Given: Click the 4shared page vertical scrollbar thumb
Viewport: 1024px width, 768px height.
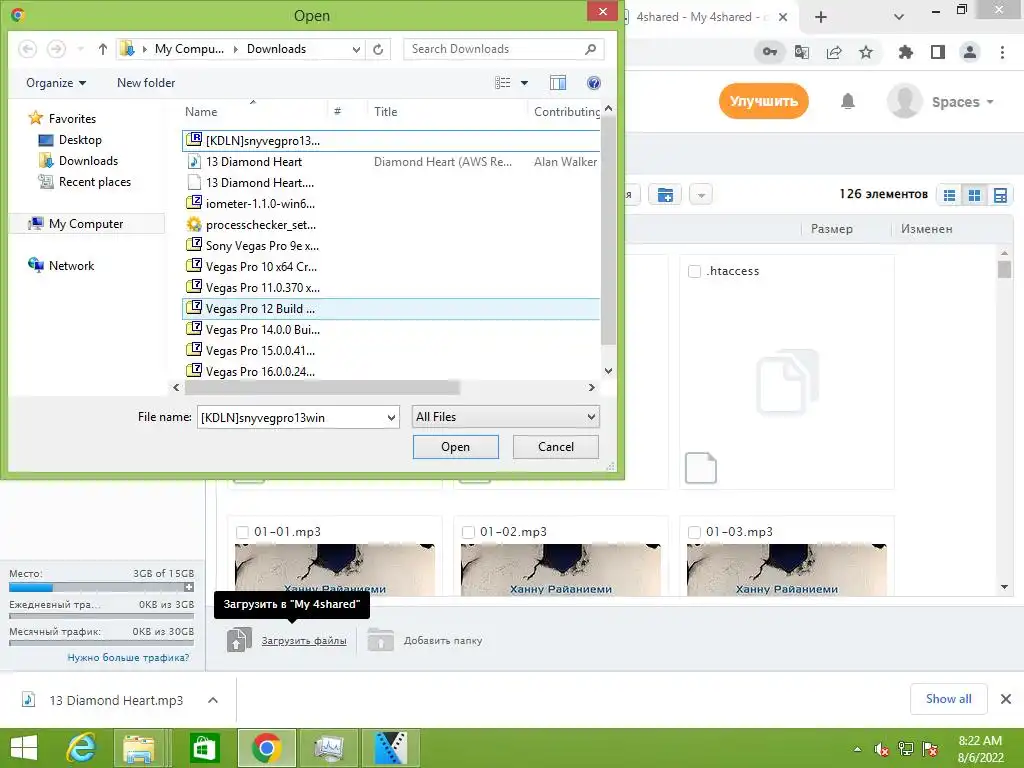Looking at the screenshot, I should coord(1004,269).
